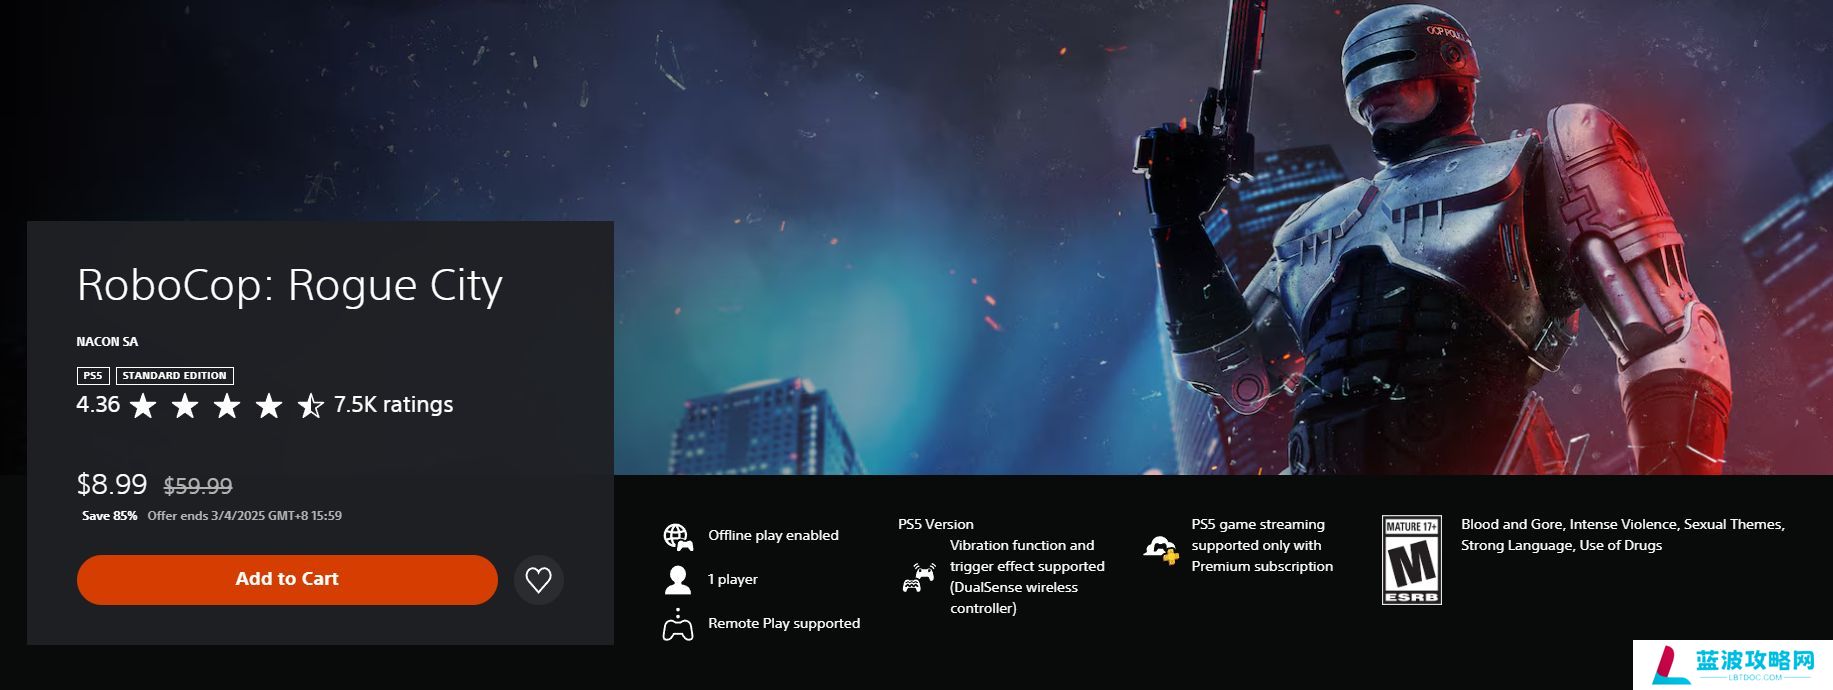Click the Add to Cart button

click(287, 580)
